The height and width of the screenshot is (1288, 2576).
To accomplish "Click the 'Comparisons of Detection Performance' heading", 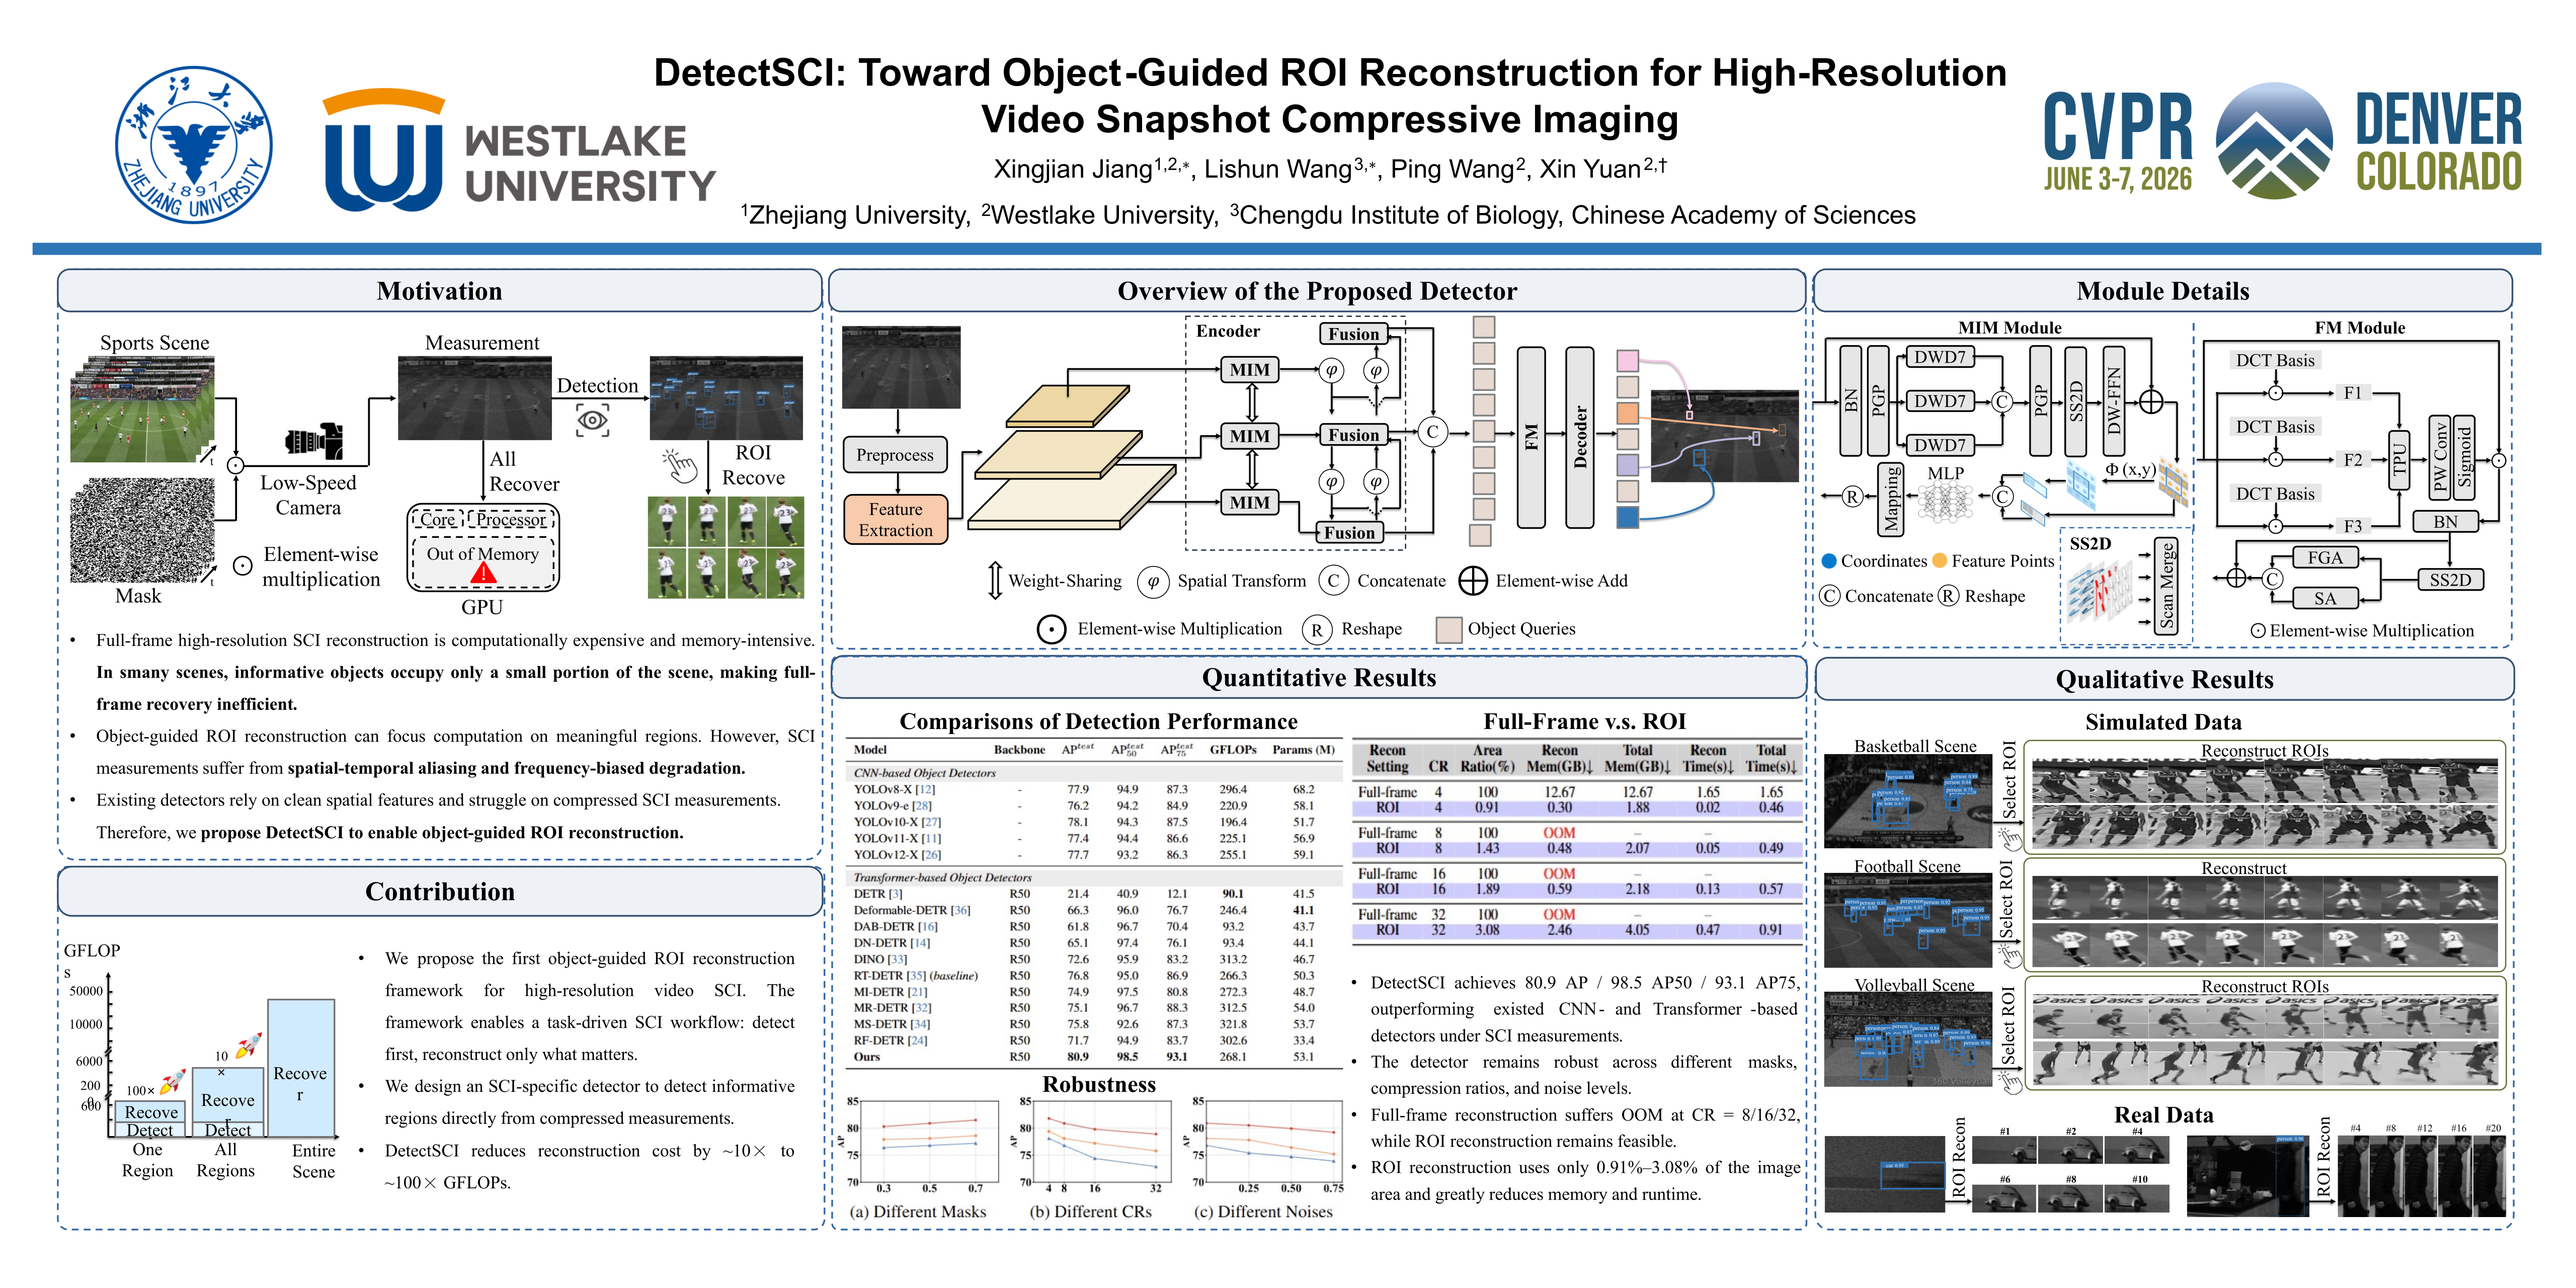I will point(1098,722).
